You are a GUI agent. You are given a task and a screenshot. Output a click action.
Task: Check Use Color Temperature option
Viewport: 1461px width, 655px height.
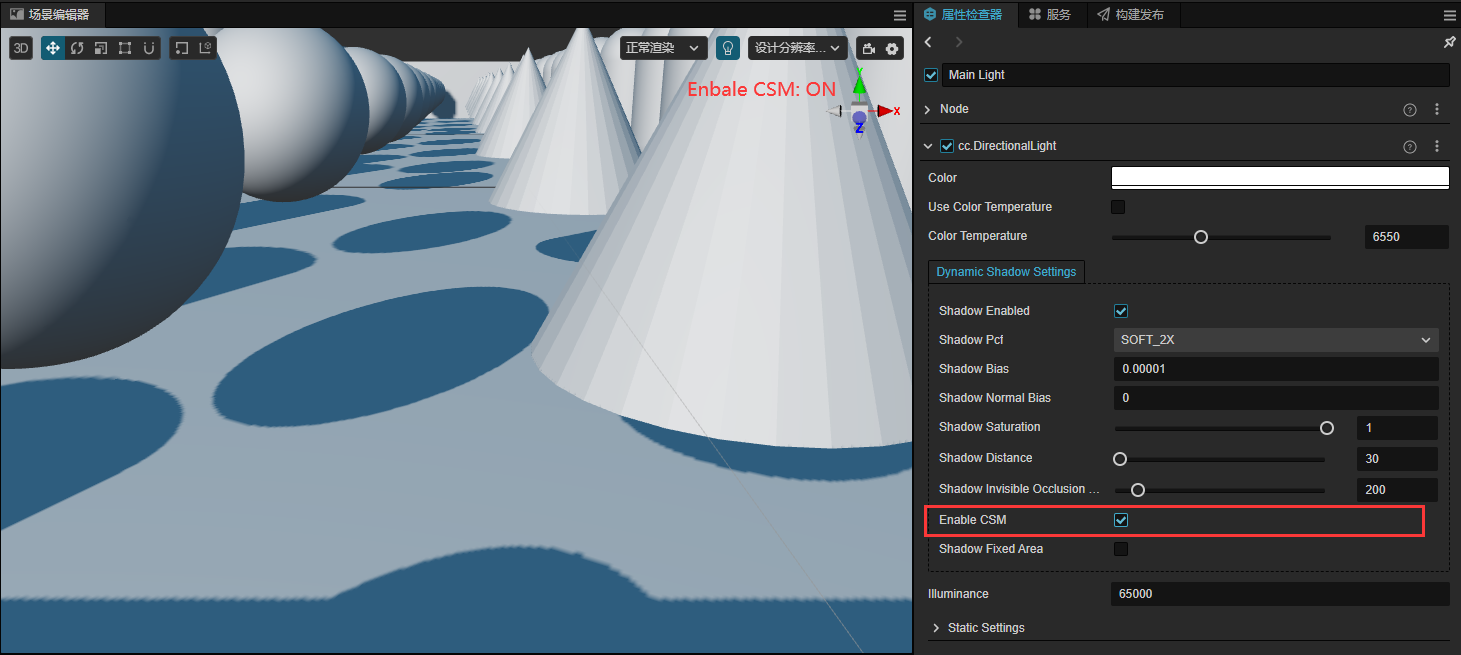(1118, 207)
